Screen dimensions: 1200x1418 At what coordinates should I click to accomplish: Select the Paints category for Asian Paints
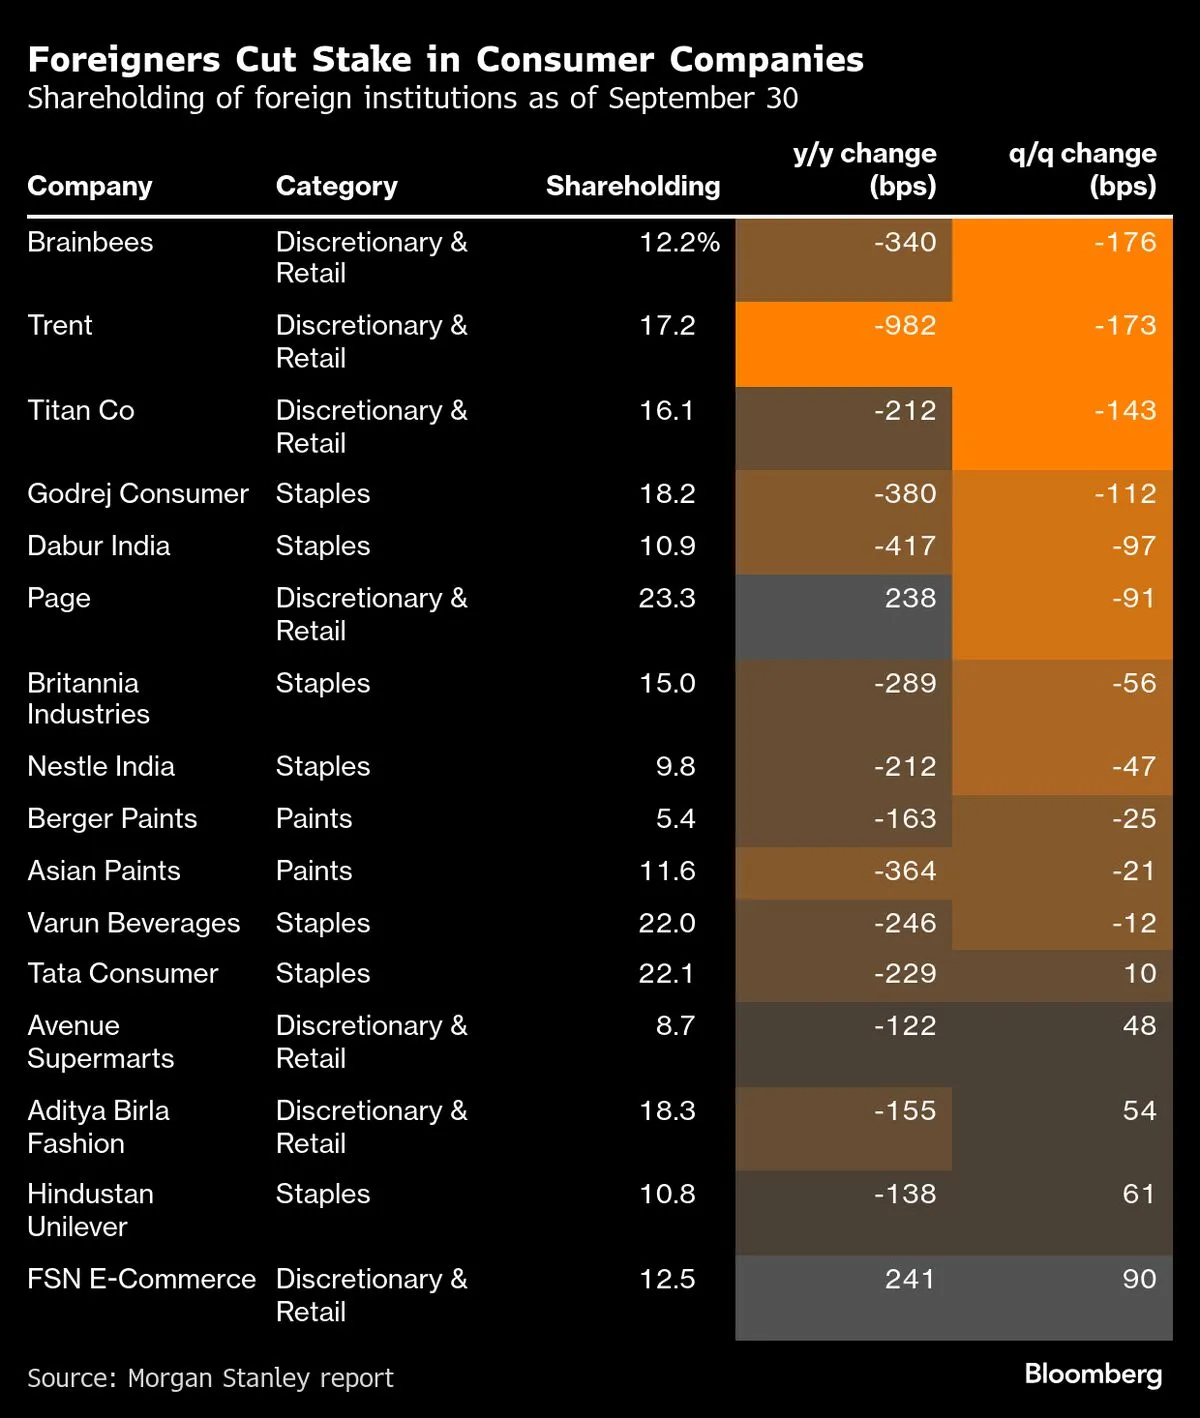coord(314,871)
